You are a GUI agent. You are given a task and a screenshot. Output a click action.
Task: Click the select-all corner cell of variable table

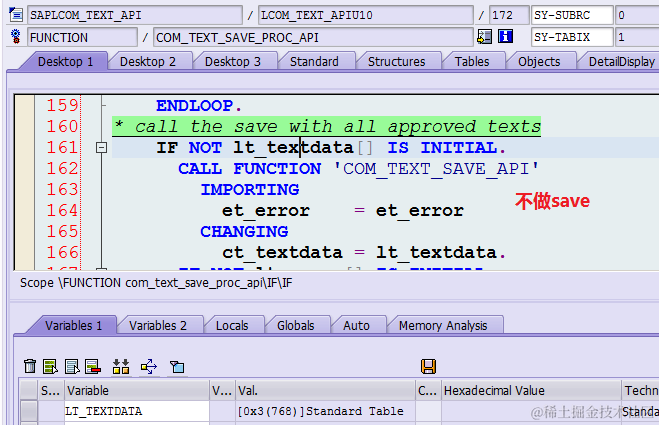tap(29, 391)
